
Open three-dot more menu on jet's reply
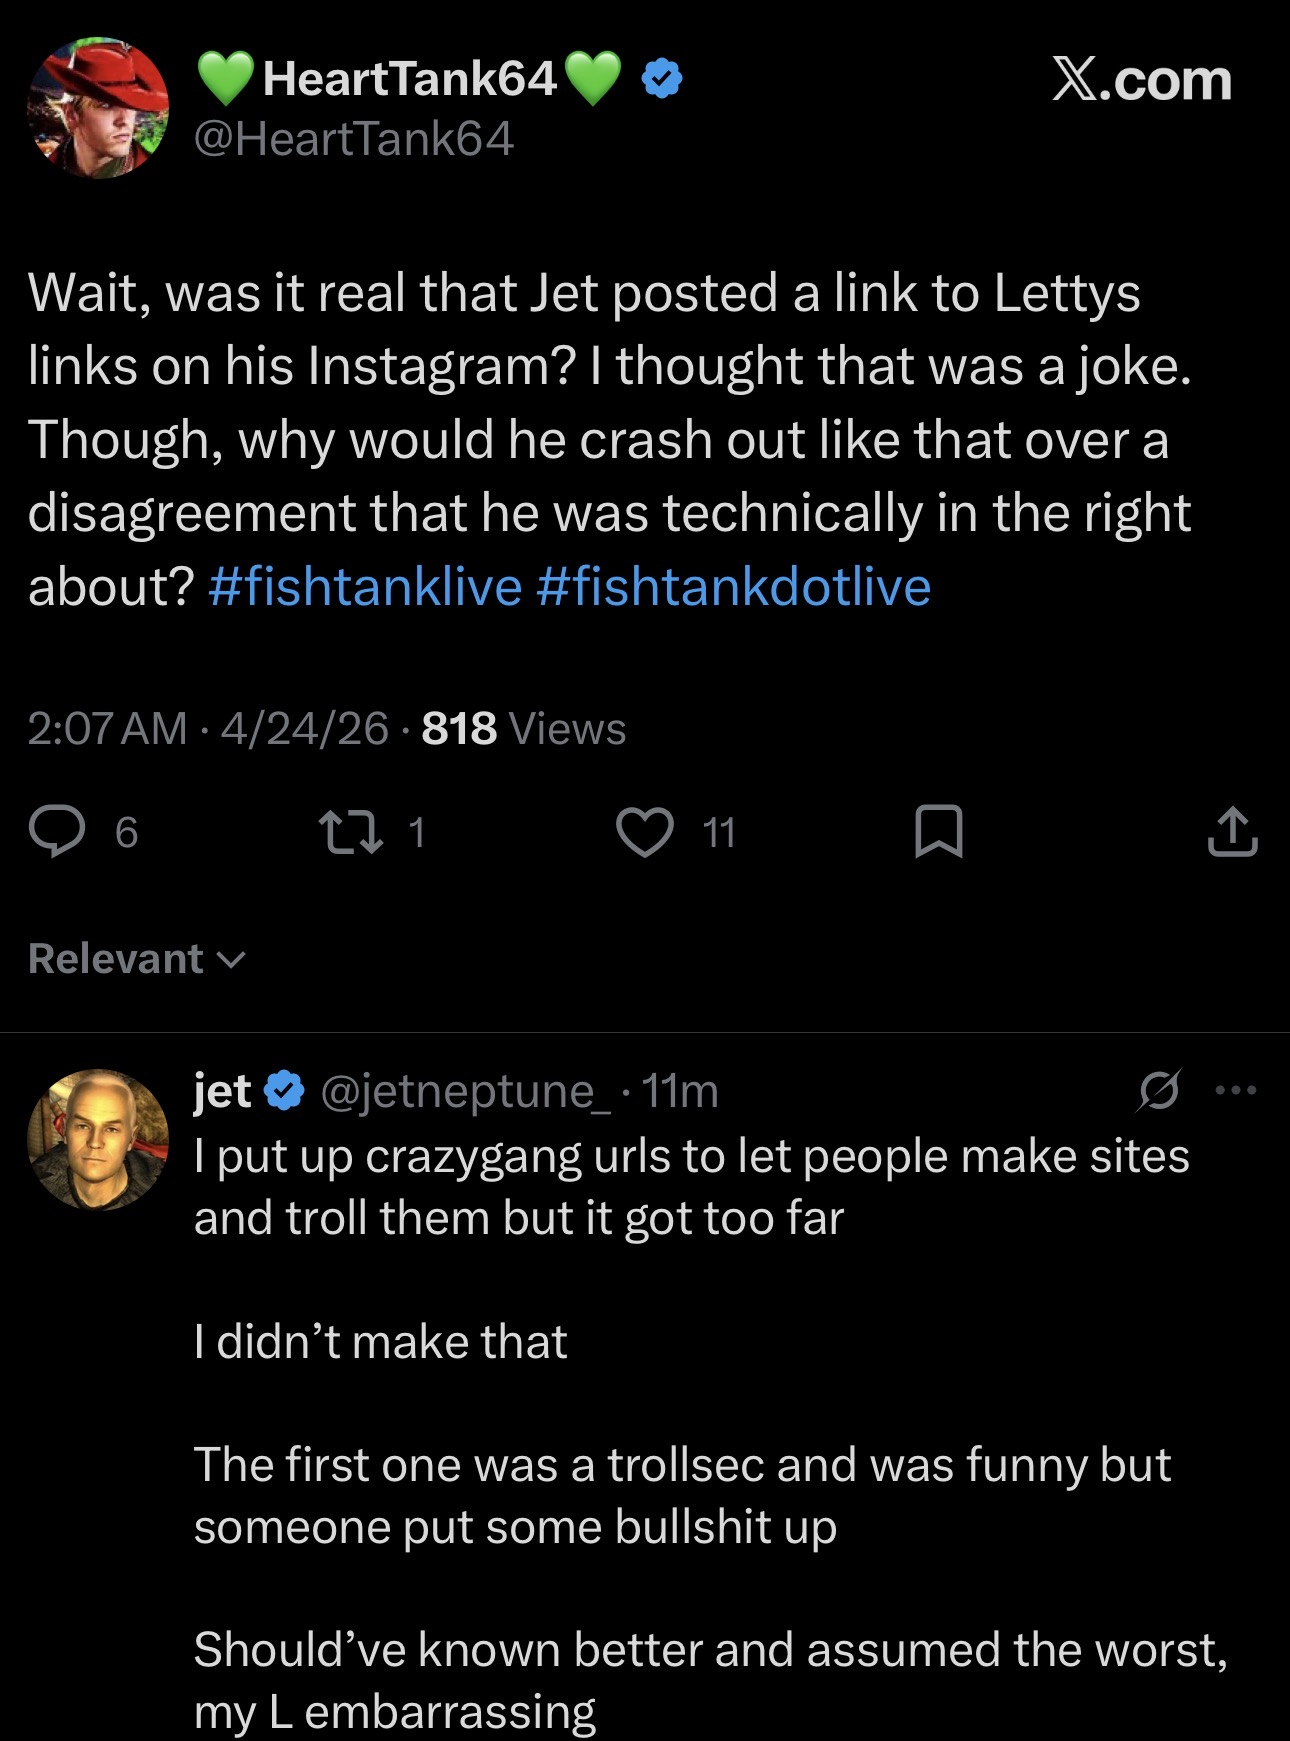1236,1090
